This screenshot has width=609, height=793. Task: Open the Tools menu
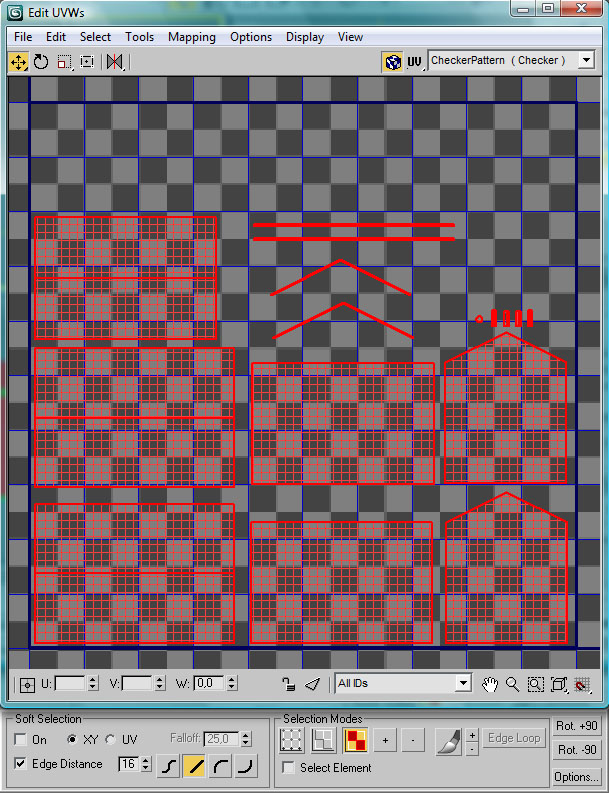tap(139, 37)
